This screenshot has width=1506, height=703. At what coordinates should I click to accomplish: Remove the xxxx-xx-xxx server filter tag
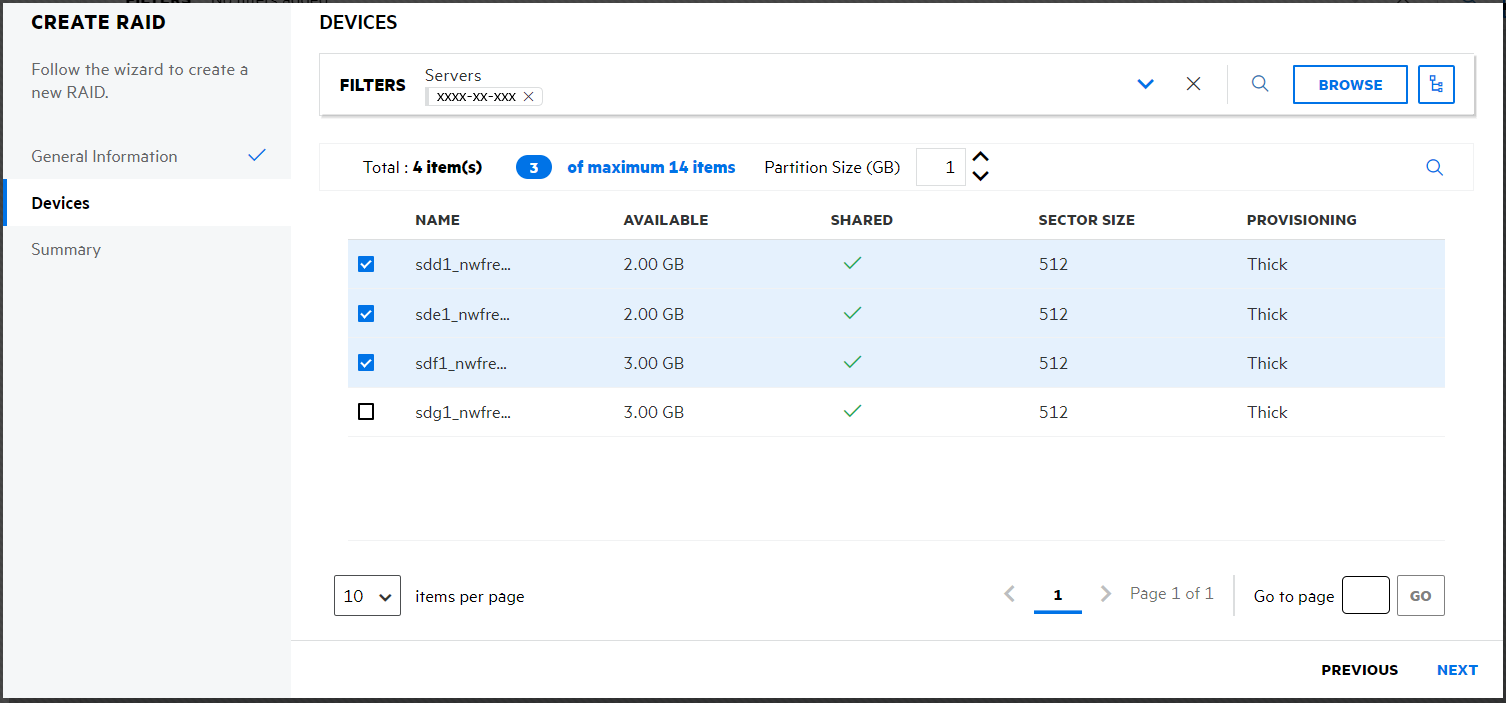pyautogui.click(x=528, y=97)
